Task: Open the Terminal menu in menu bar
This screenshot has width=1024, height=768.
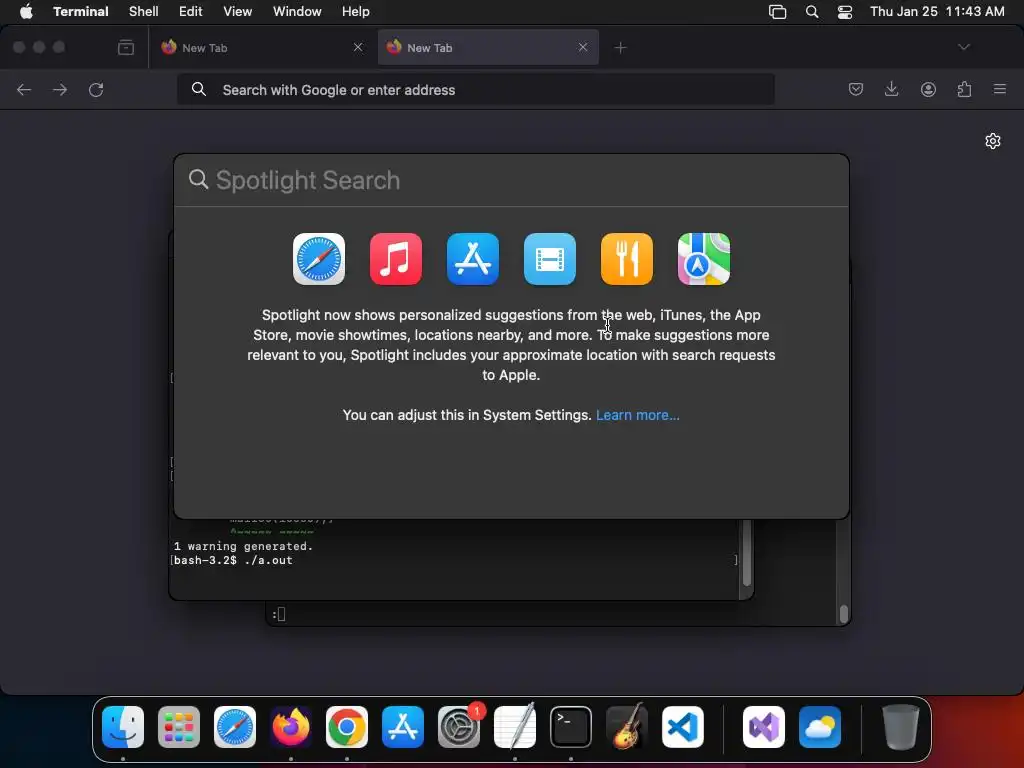Action: [x=81, y=12]
